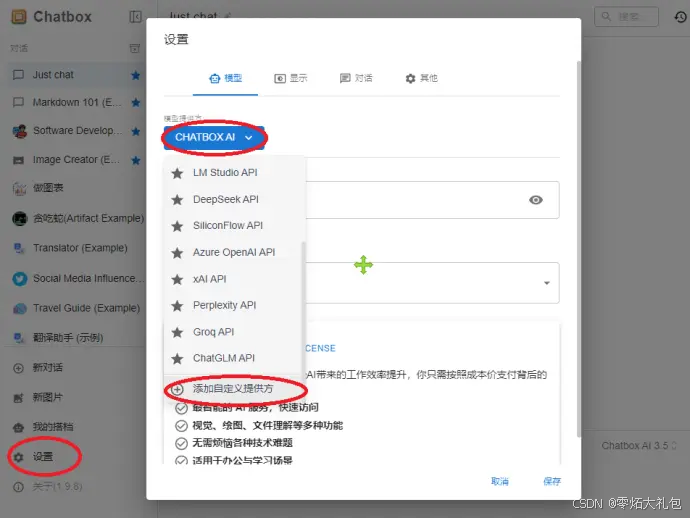Screen dimensions: 690x518
Task: Click star icon beside Azure OpenAI API
Action: coord(177,253)
